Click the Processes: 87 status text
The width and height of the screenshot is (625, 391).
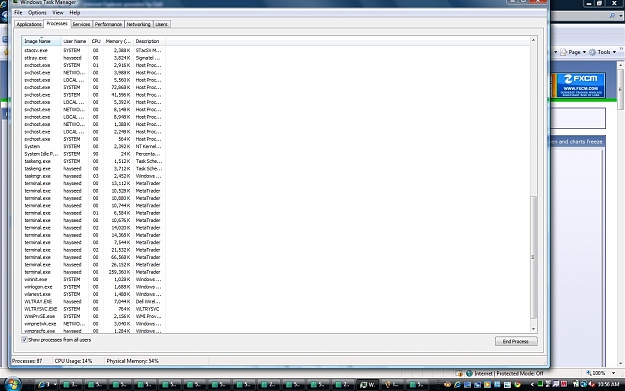[x=27, y=361]
